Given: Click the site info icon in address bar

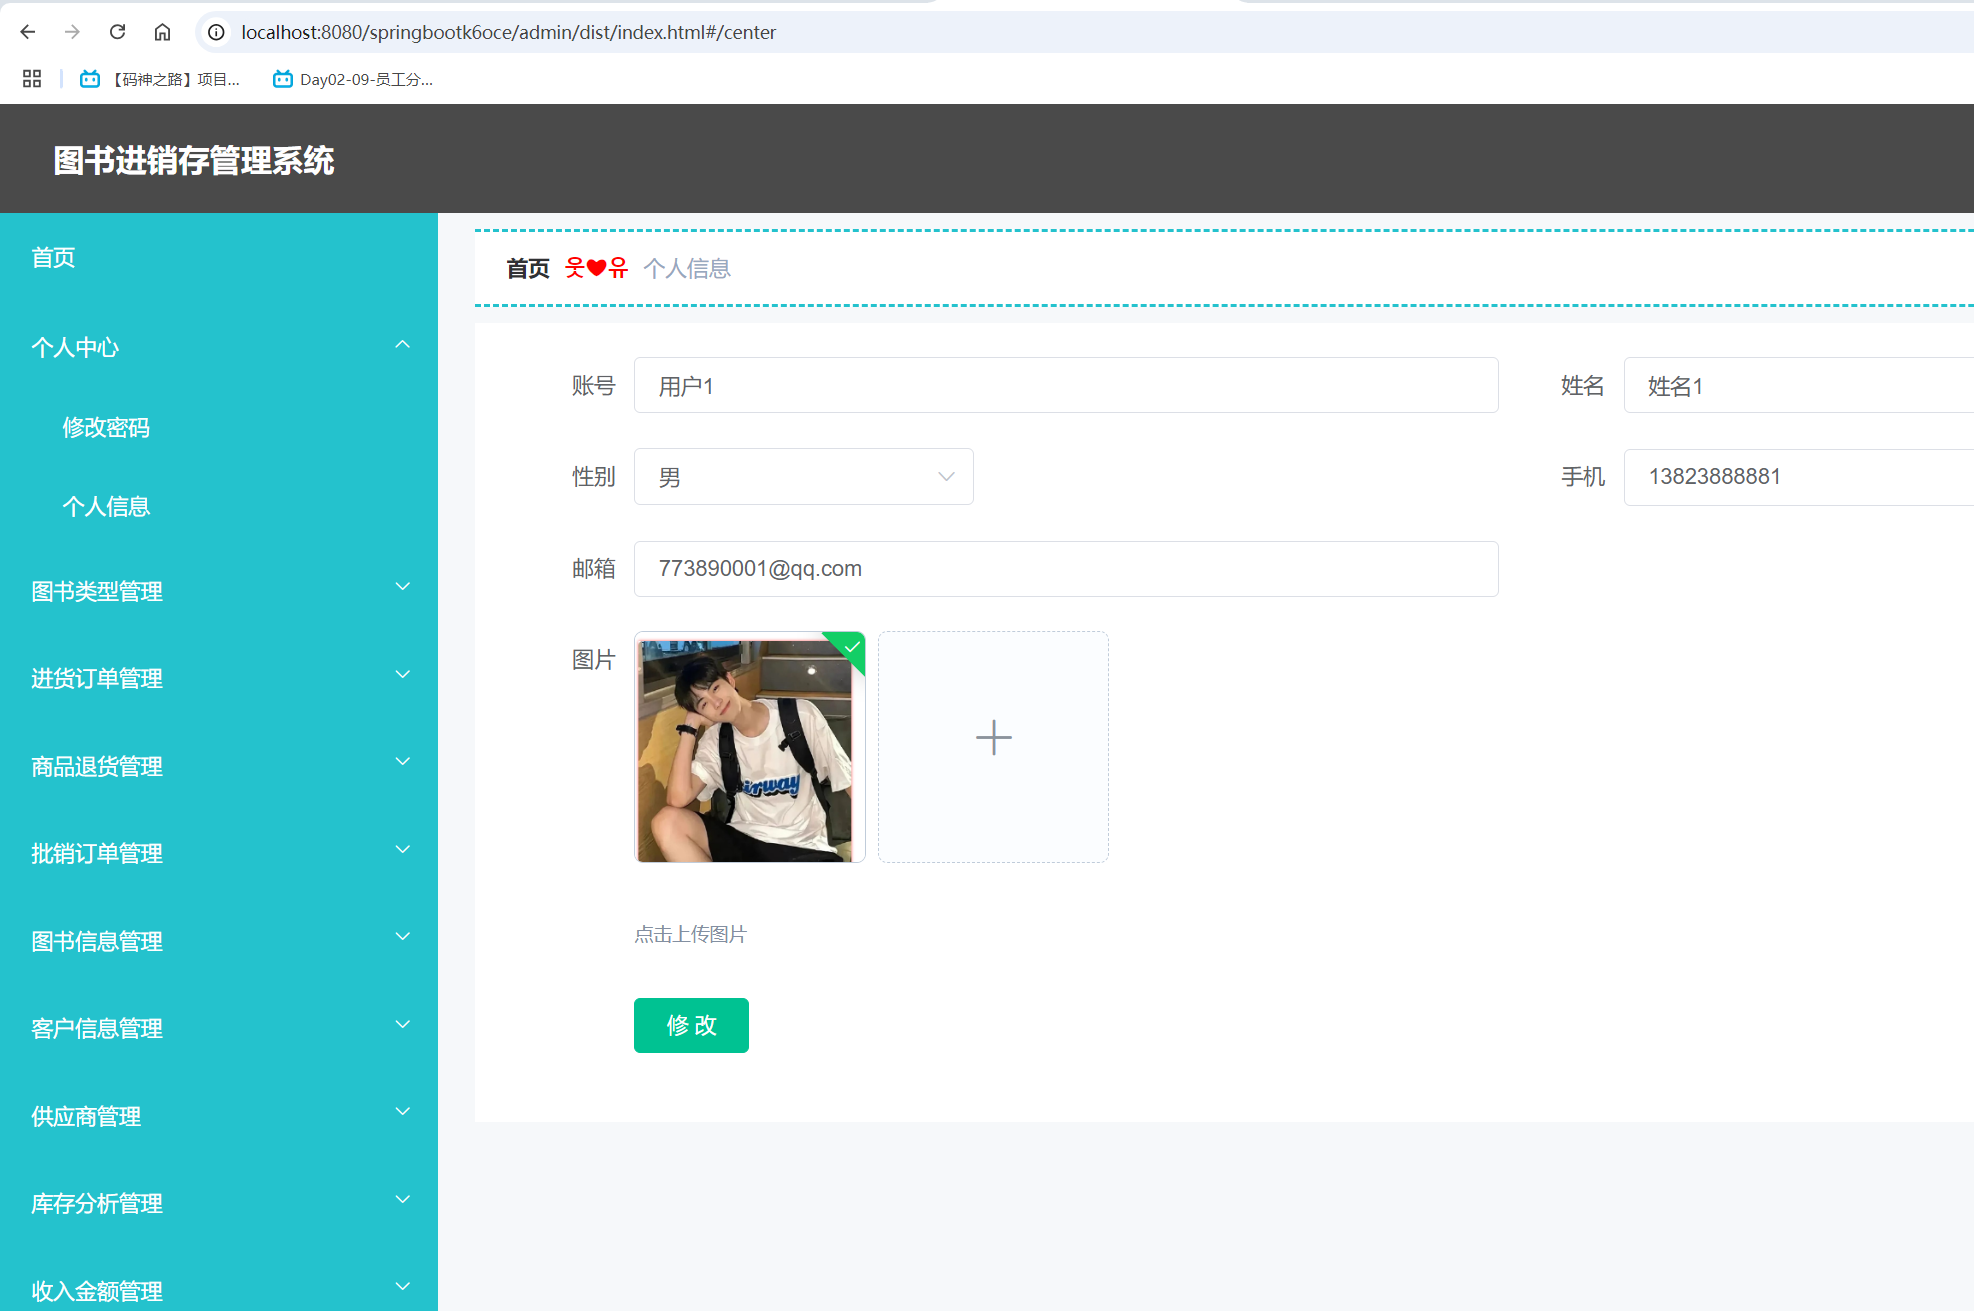Looking at the screenshot, I should 216,32.
